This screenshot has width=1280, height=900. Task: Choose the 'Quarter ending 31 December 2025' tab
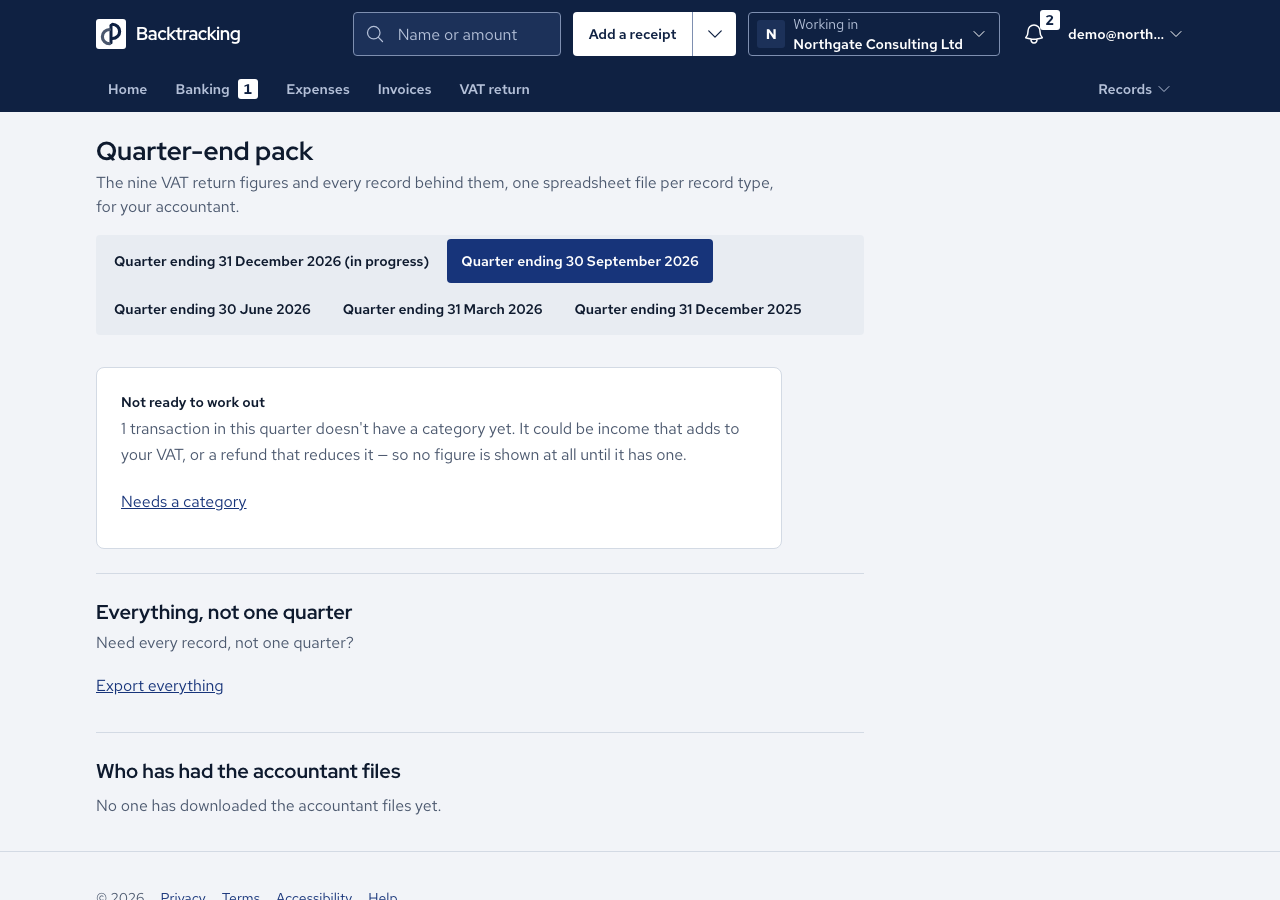tap(688, 309)
